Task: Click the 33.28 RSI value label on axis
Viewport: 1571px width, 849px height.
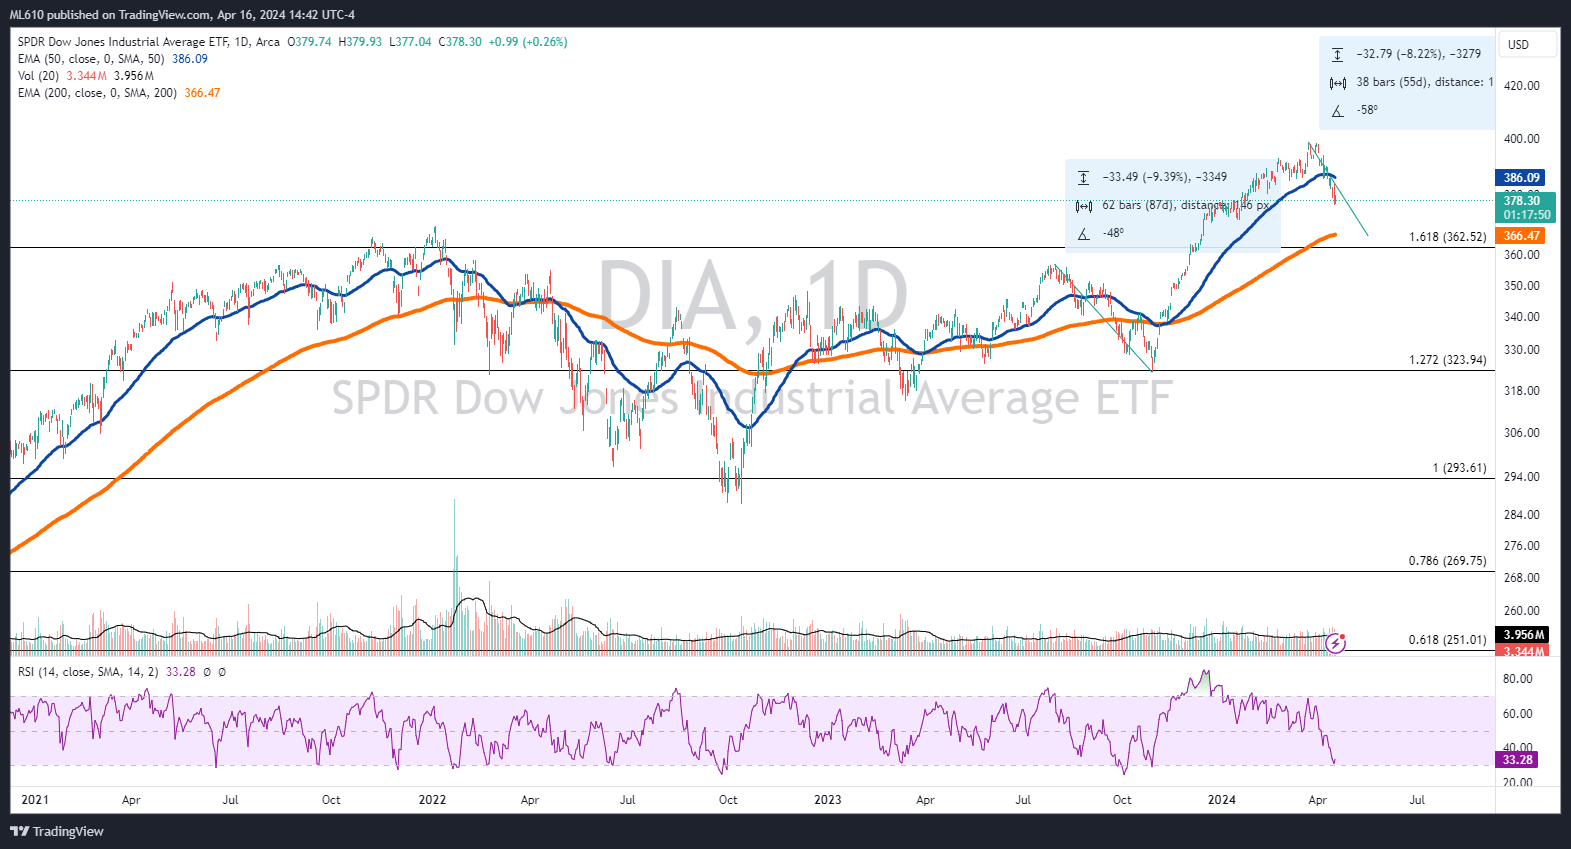Action: point(1517,760)
